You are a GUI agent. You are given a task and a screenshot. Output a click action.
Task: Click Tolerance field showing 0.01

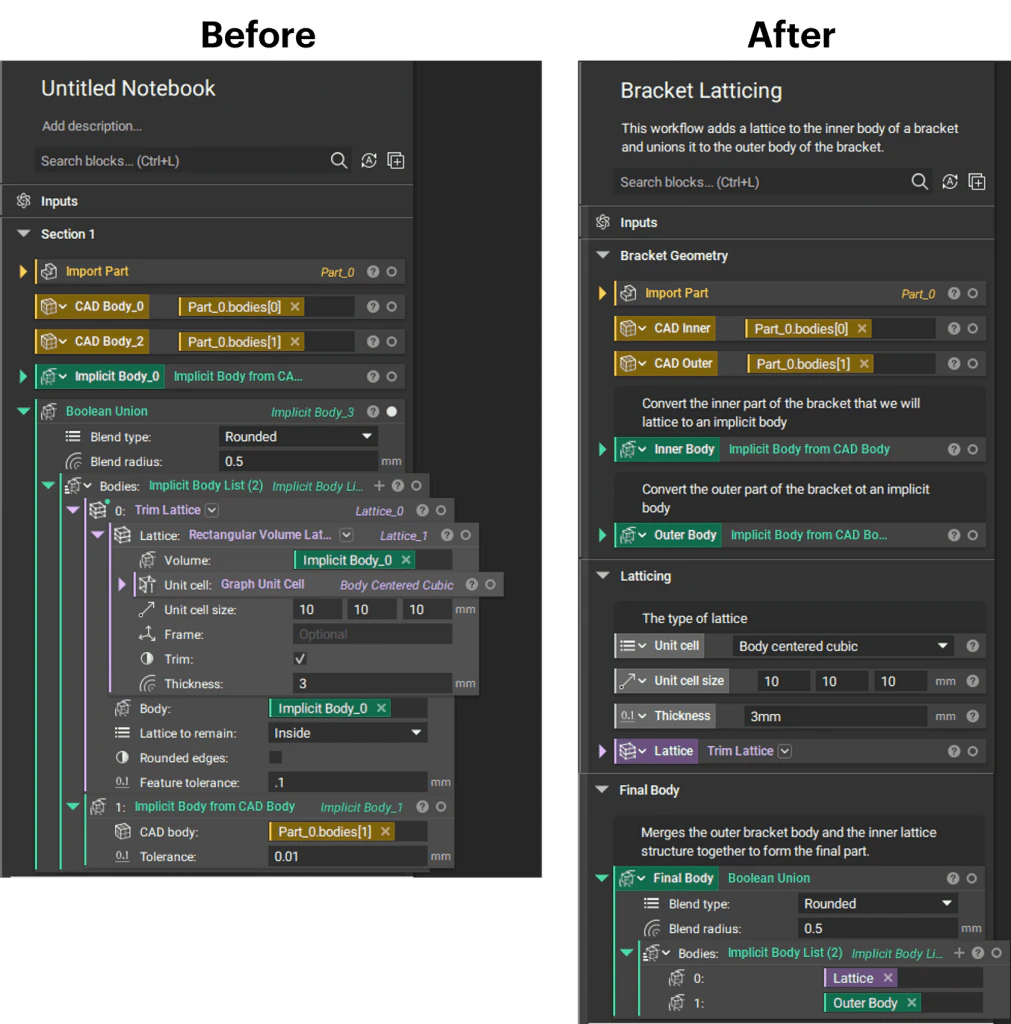point(347,856)
